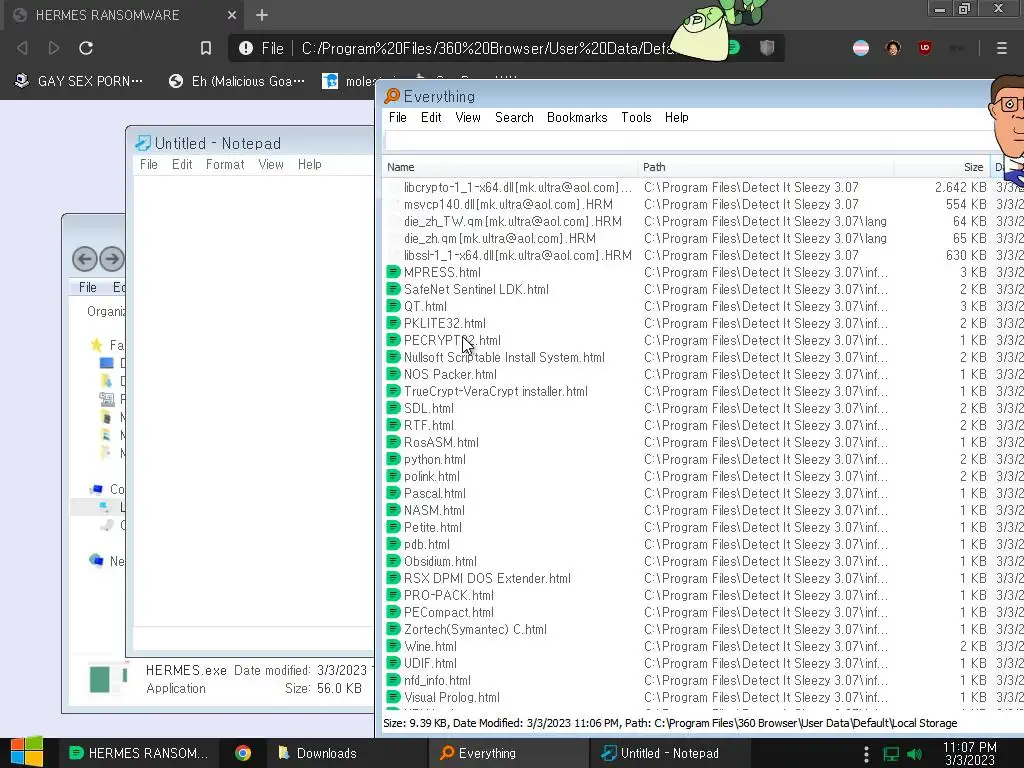Click the taskbar clock showing 11:07 PM
Screen dimensions: 1024x768
point(970,753)
